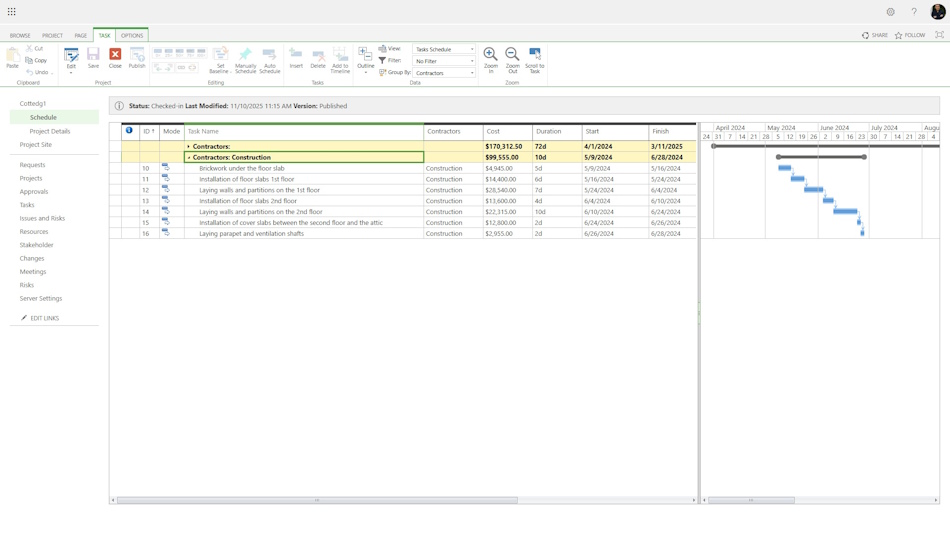Click the status info icon
The height and width of the screenshot is (534, 950).
pos(119,106)
